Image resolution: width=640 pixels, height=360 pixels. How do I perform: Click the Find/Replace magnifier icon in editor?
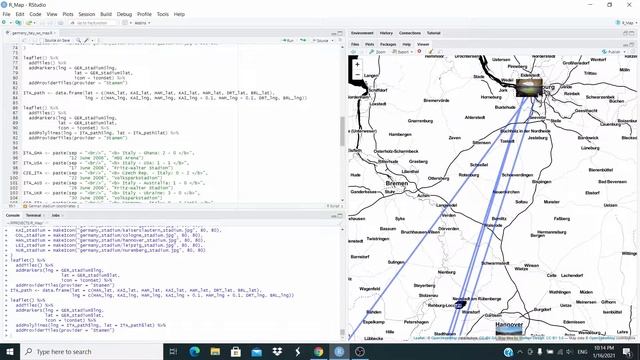coord(78,40)
